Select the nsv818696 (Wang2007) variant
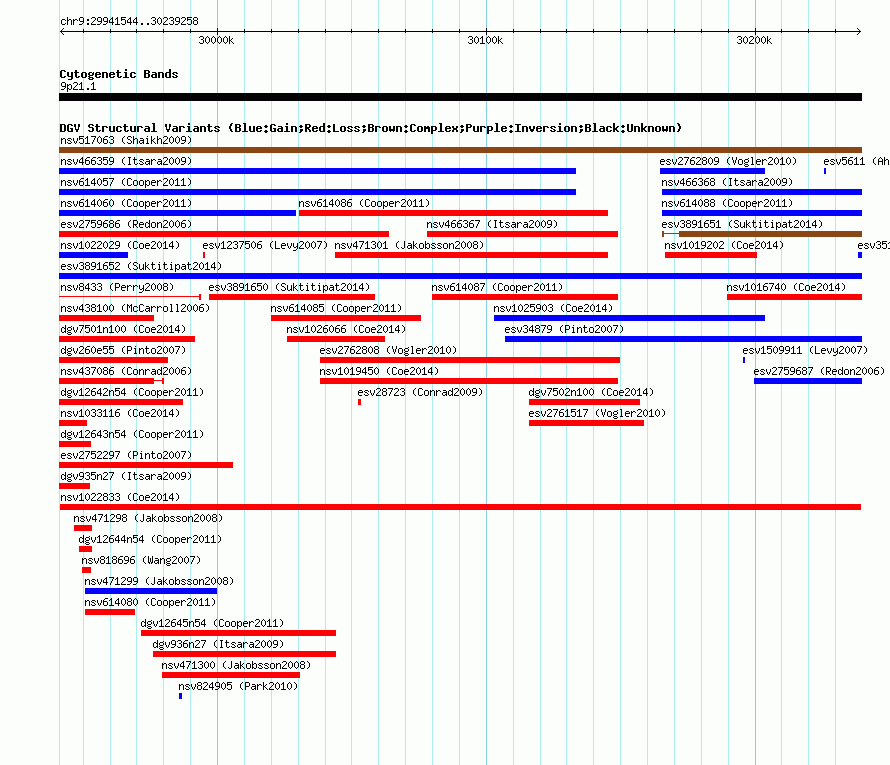 click(x=86, y=570)
